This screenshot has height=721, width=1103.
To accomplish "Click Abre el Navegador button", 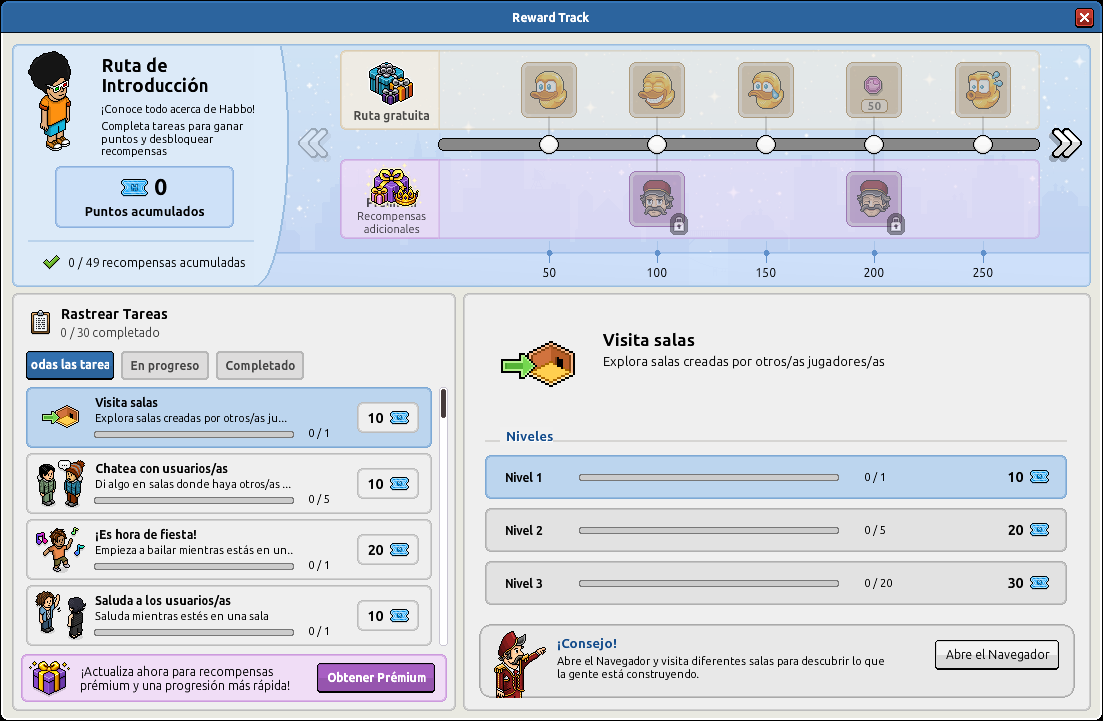I will coord(997,655).
